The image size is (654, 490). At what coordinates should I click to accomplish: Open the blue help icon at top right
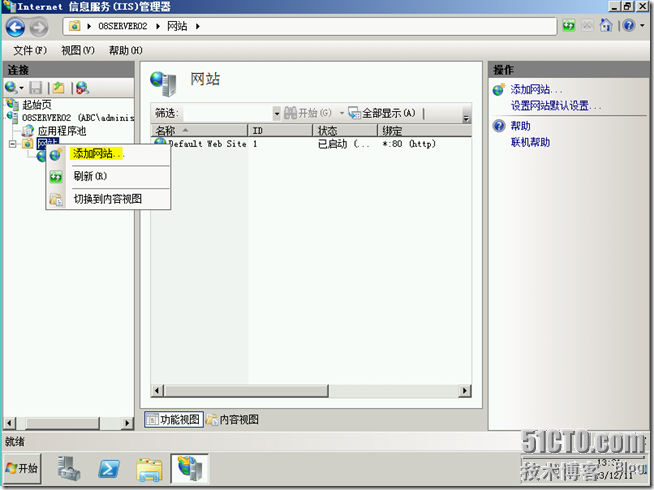pos(629,26)
